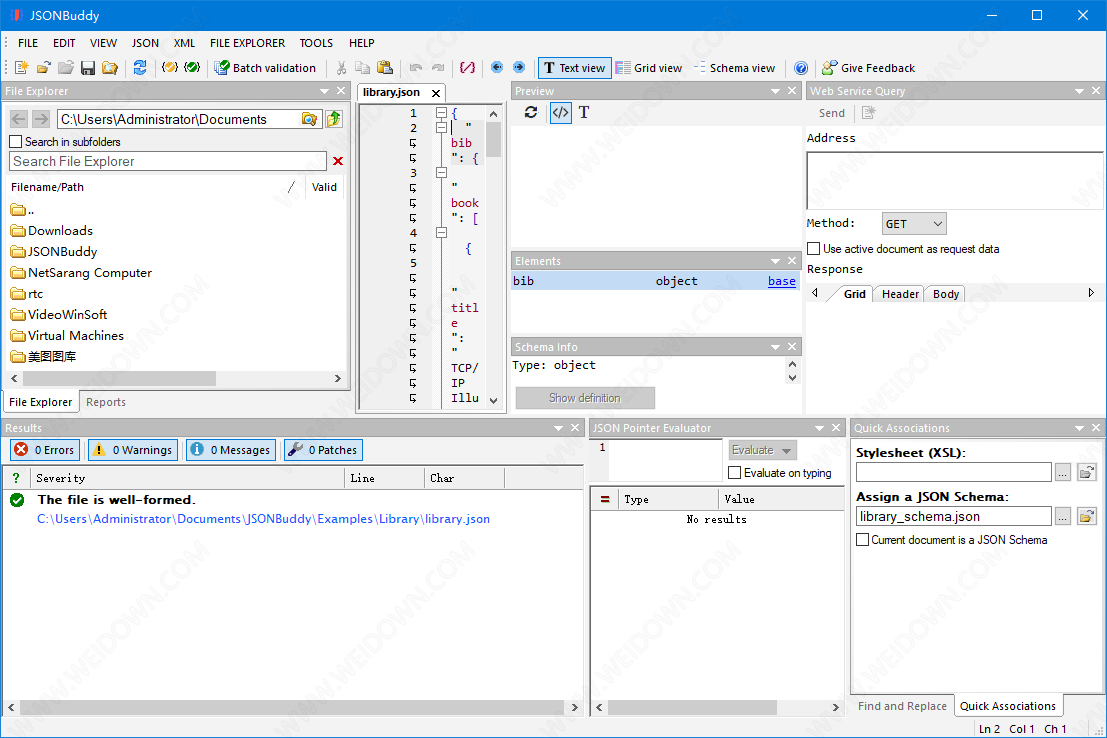Viewport: 1107px width, 738px height.
Task: Click the Paste clipboard icon
Action: click(x=385, y=68)
